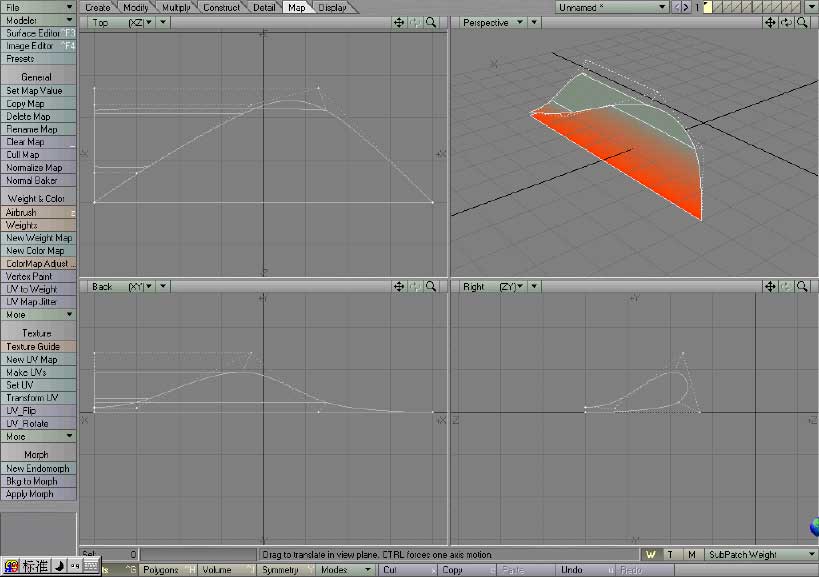Click the zoom magnifier in the Back viewport

click(x=431, y=286)
